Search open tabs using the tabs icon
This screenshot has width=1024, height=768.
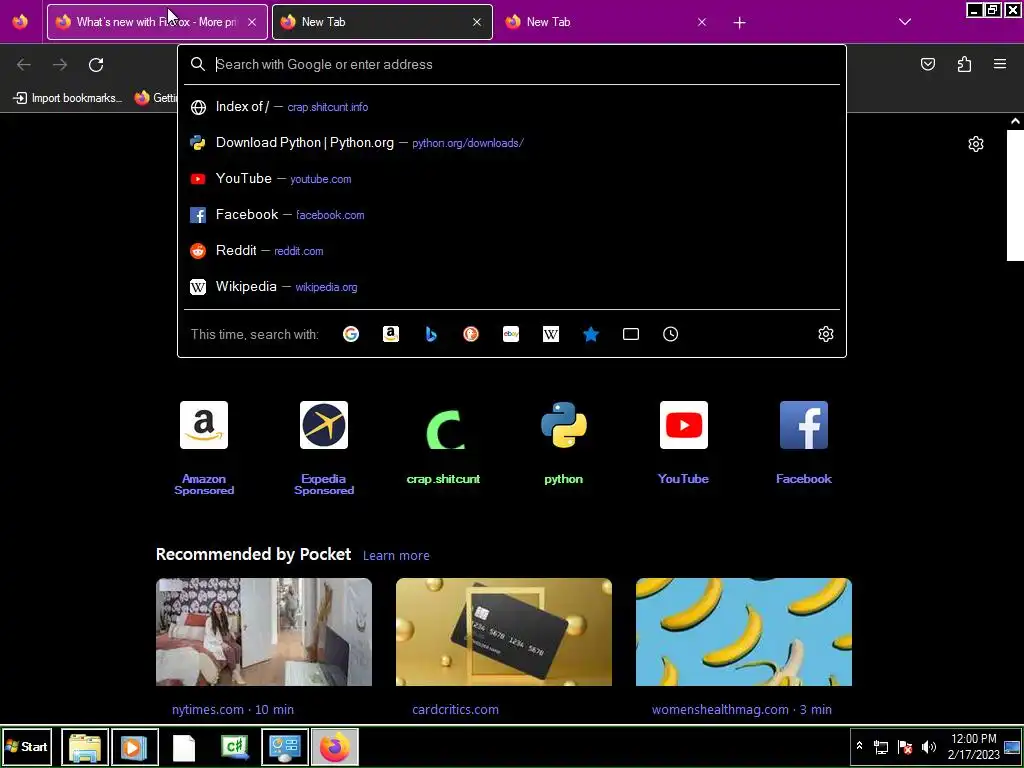click(x=631, y=334)
